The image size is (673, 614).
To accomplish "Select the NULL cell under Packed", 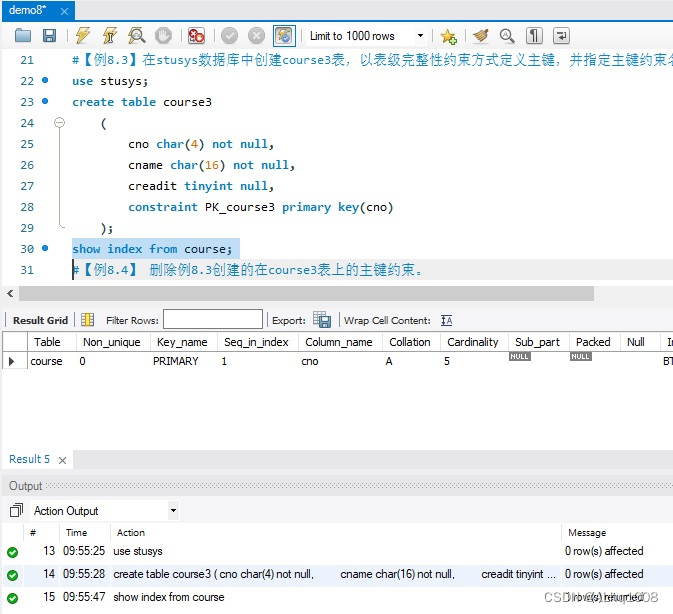I will tap(581, 357).
